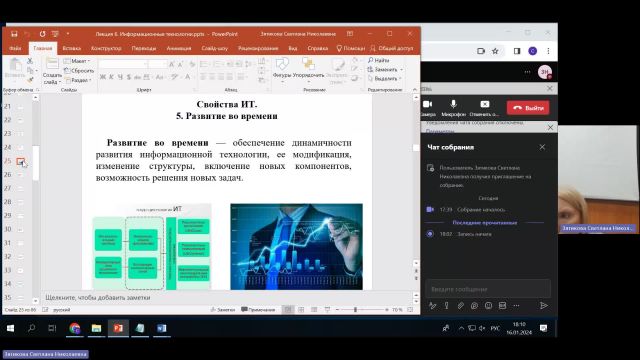Mute the microphone in Teams meeting
The image size is (640, 360).
pos(453,108)
